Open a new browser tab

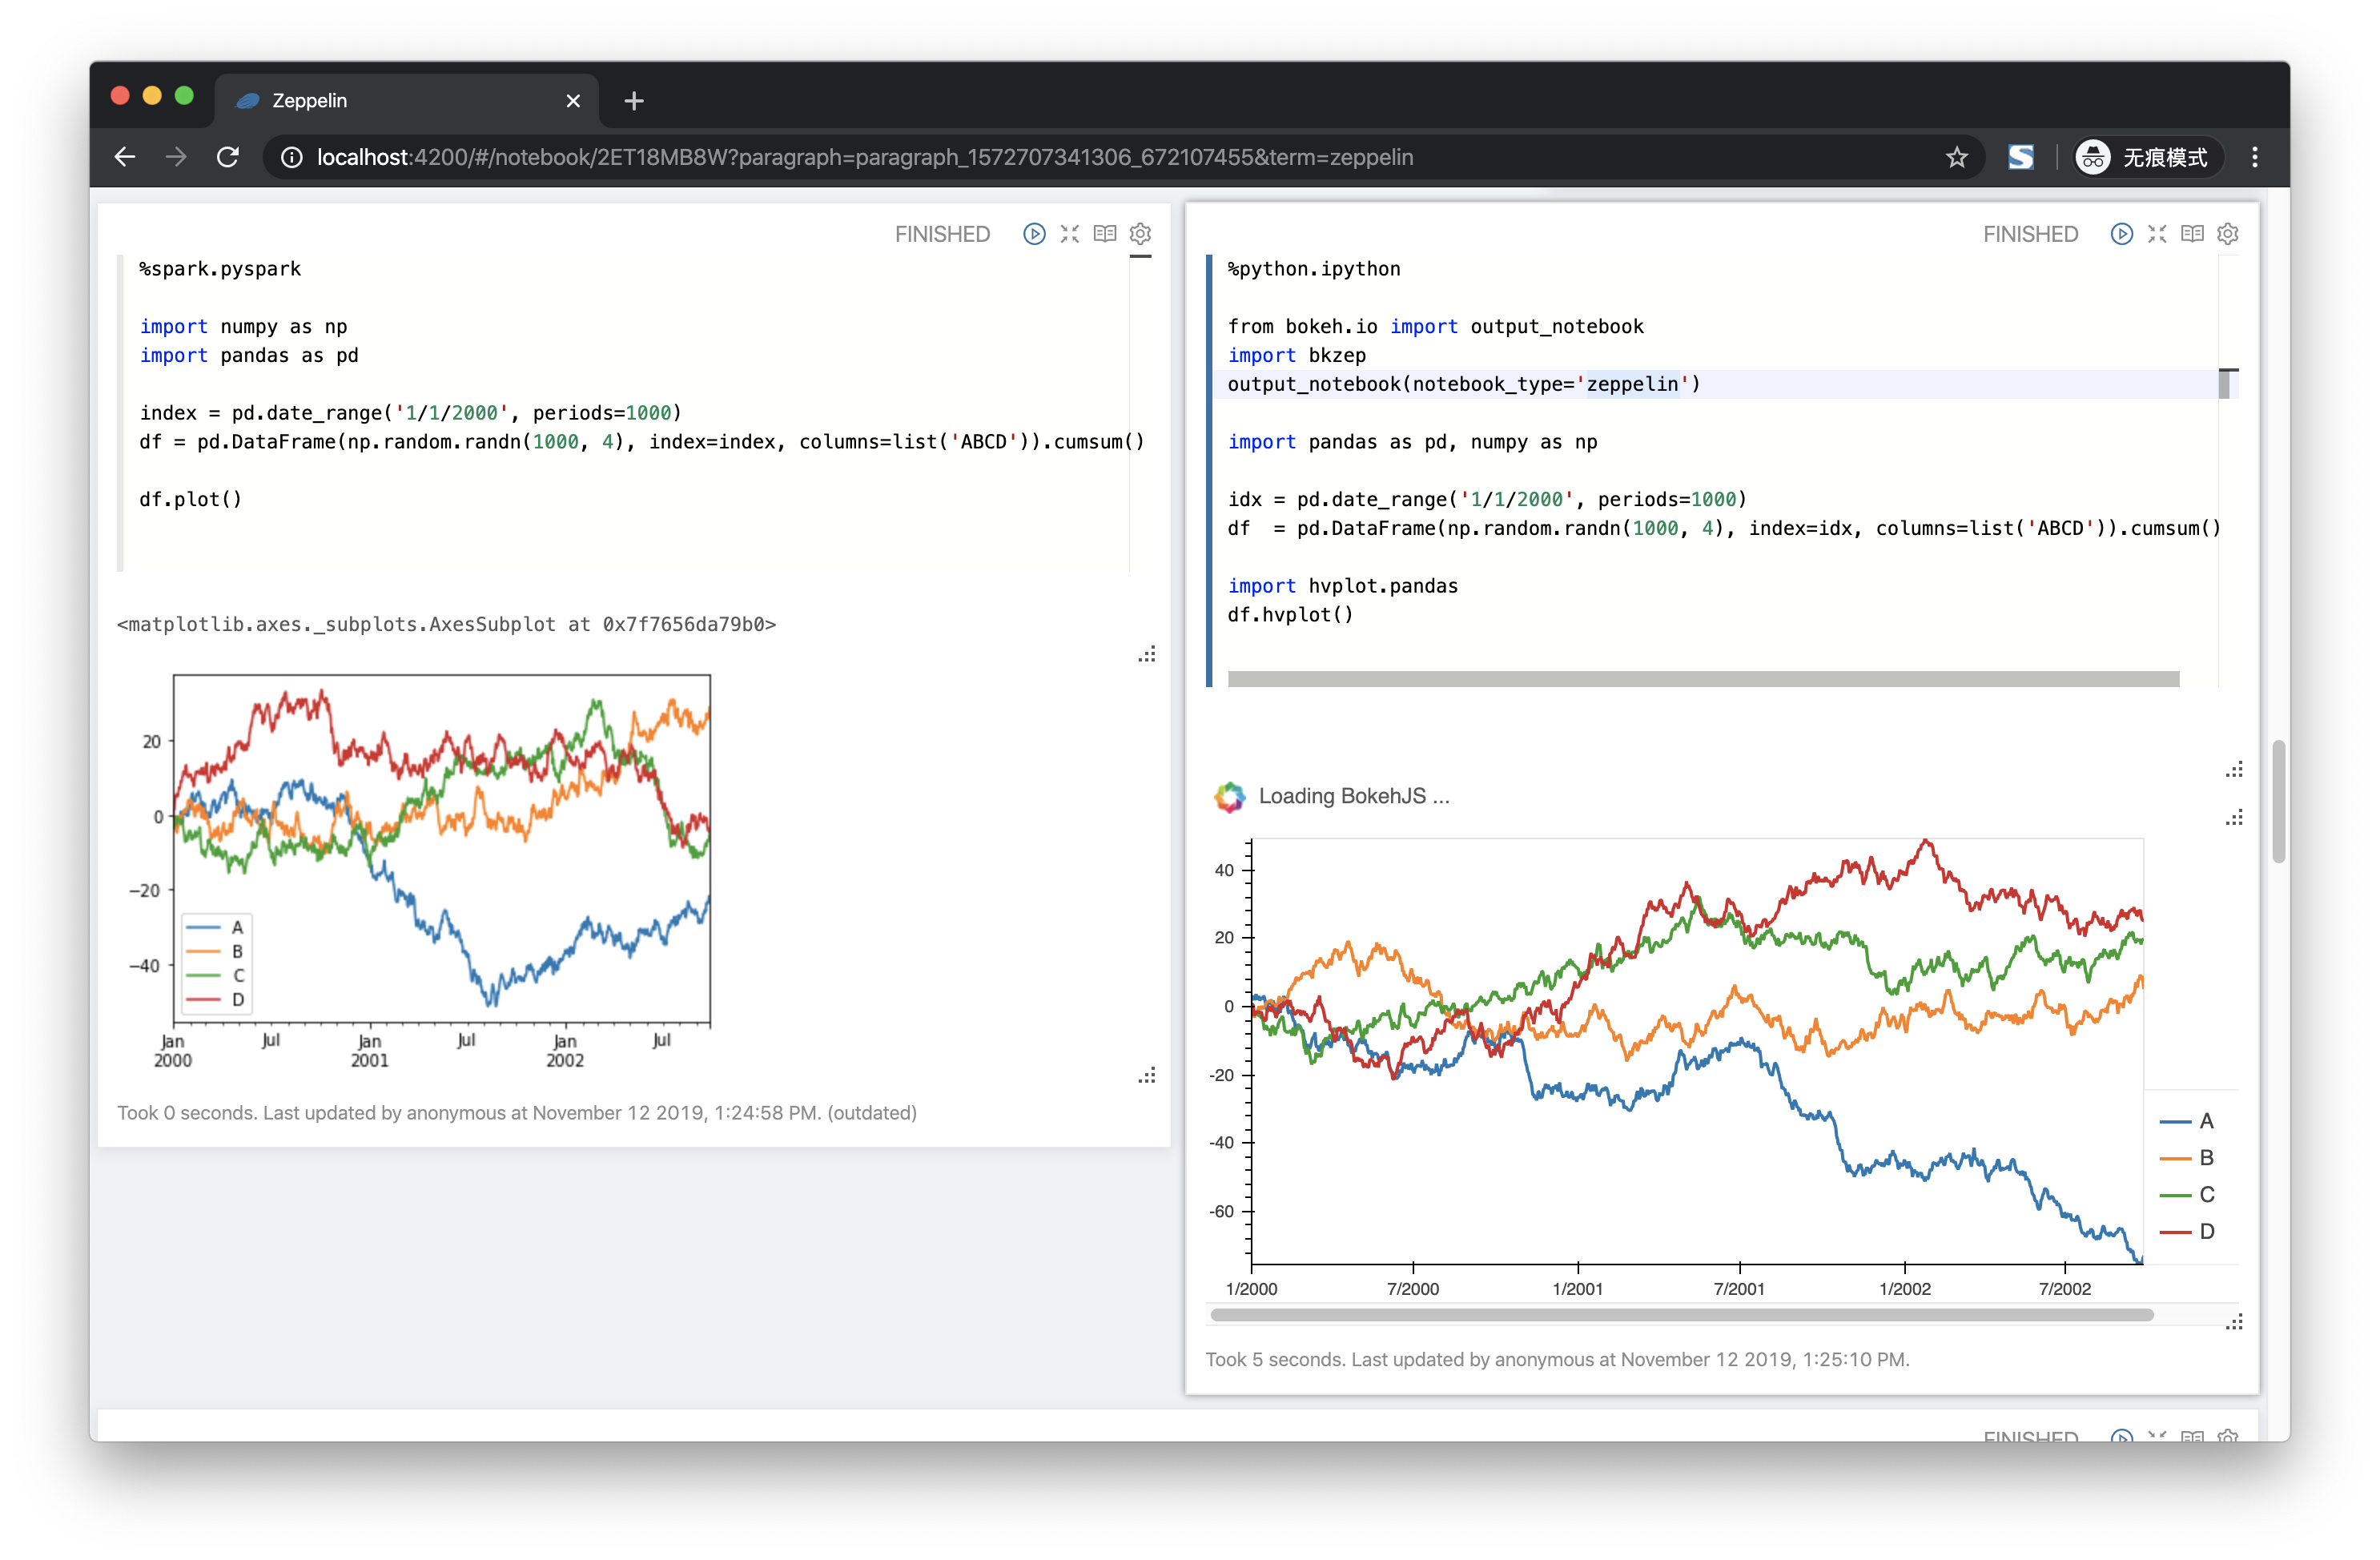(634, 101)
